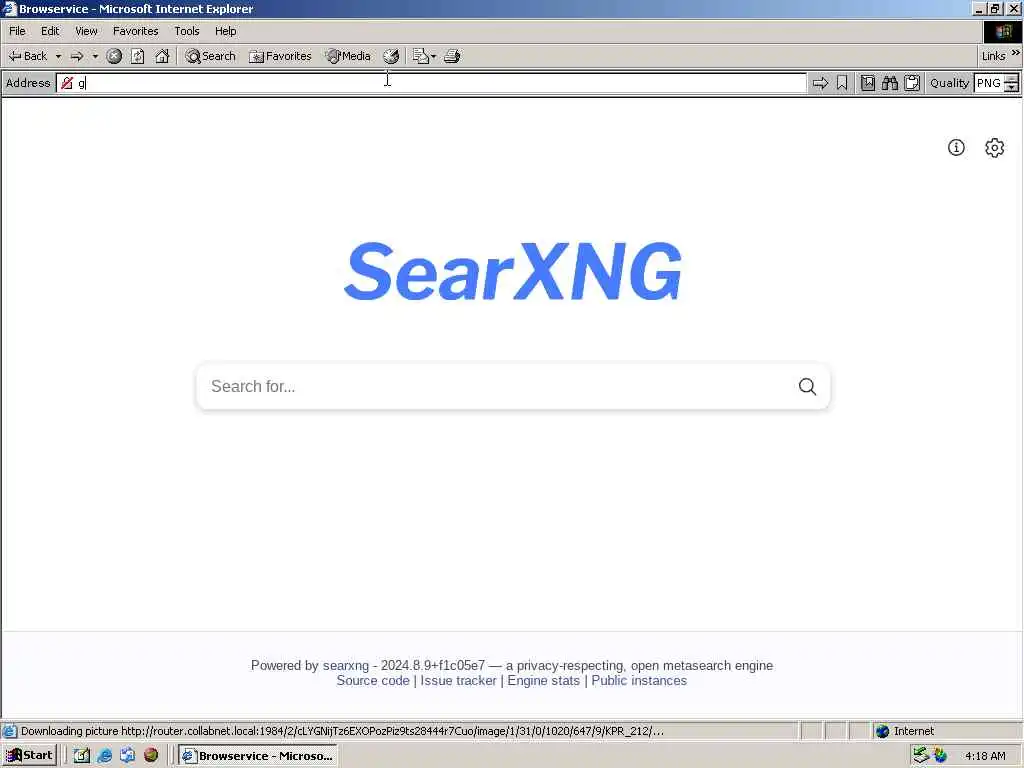
Task: Click the 4:18 AM taskbar clock
Action: [985, 756]
